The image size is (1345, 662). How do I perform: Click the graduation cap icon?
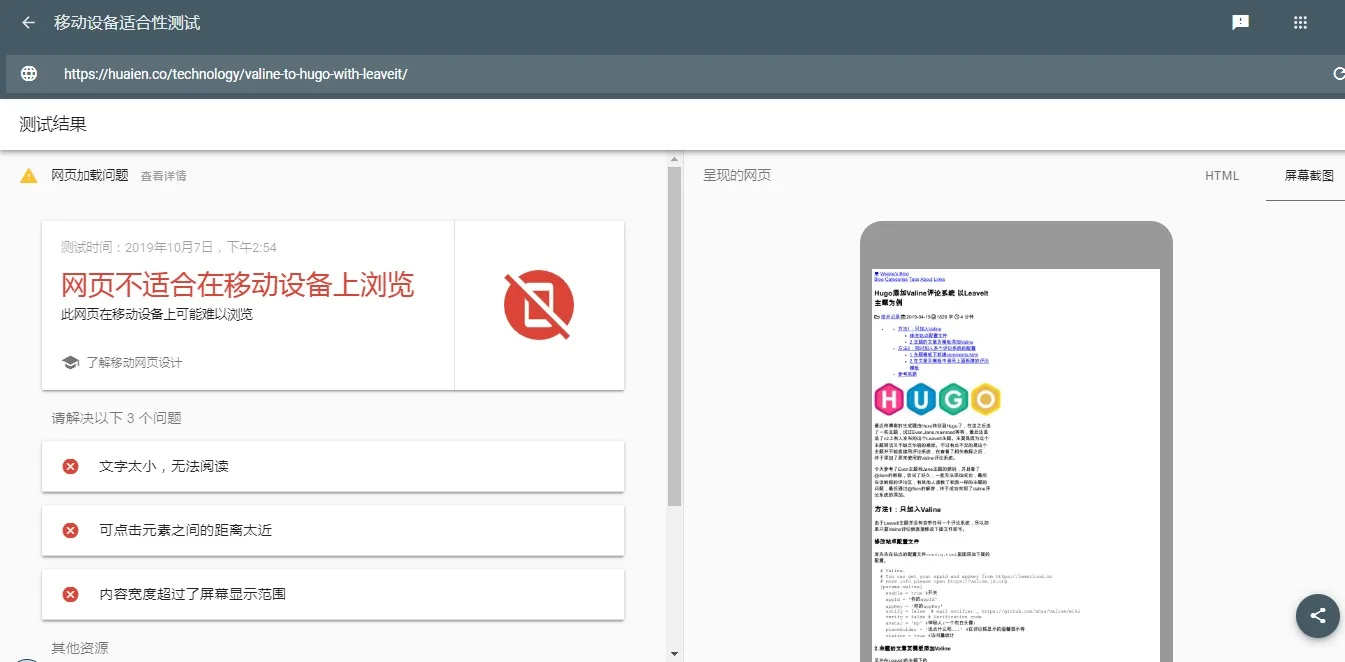pos(70,362)
